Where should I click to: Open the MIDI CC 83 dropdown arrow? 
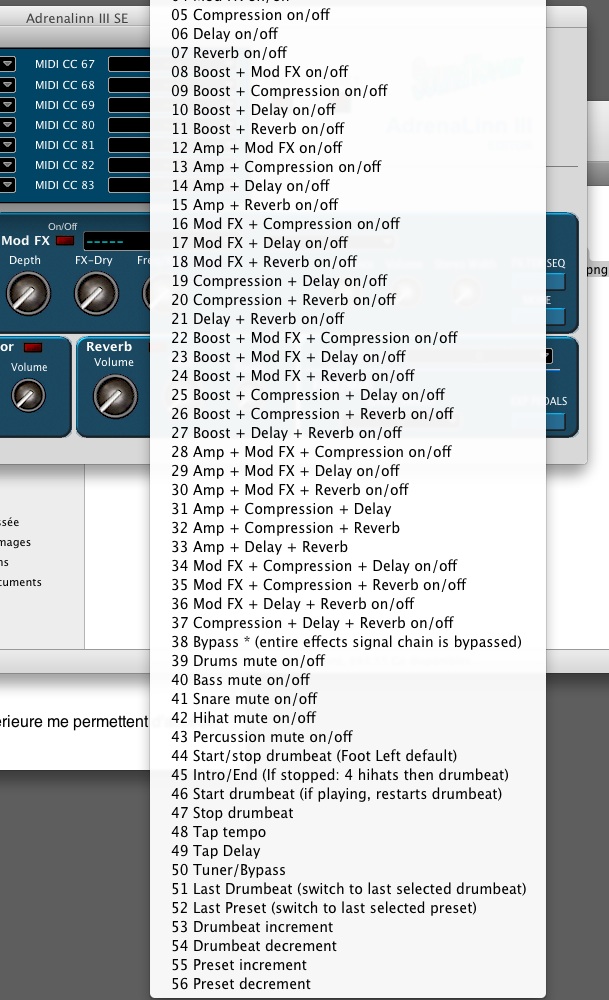[7, 185]
